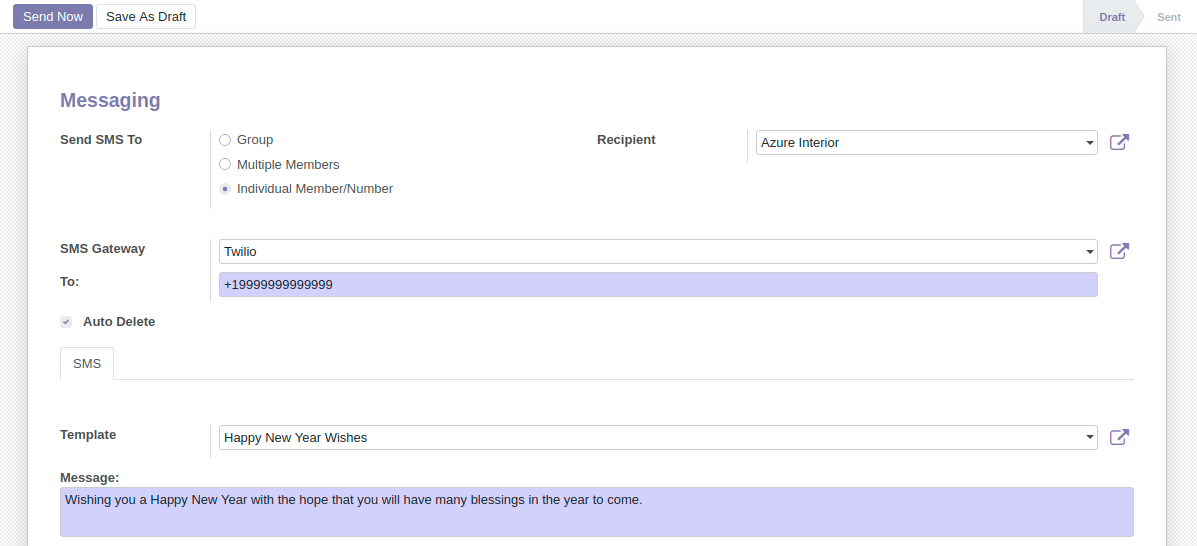Open external link for Twilio SMS Gateway
This screenshot has height=546, width=1197.
[1119, 251]
